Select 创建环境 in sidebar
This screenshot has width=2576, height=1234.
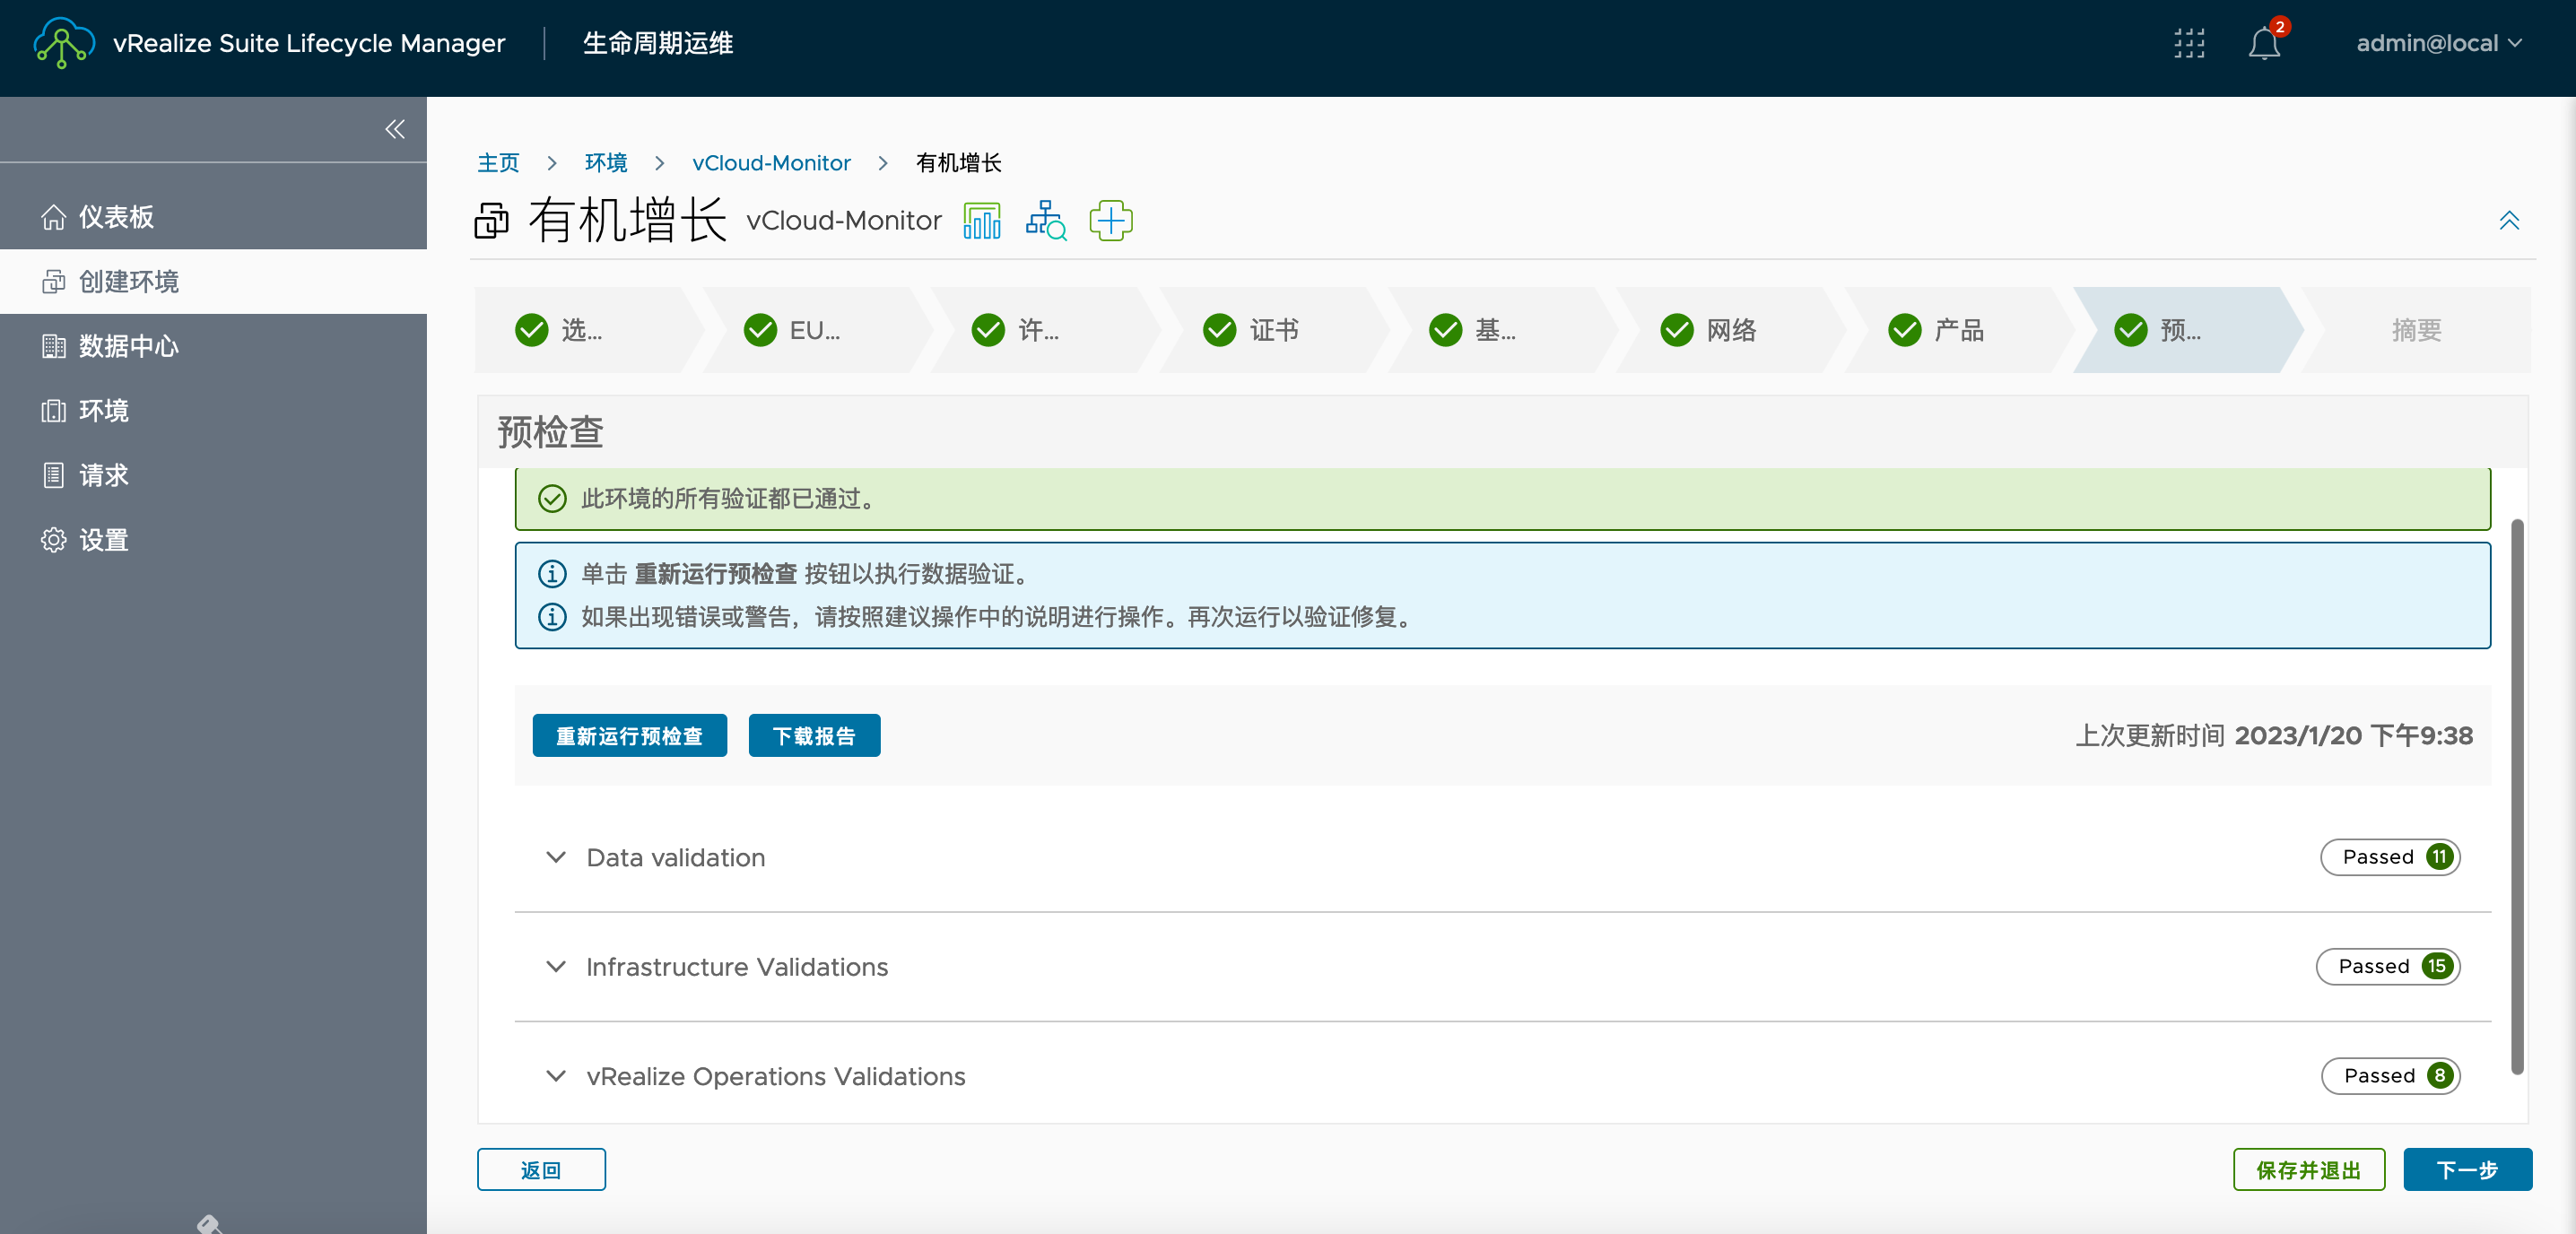click(213, 282)
